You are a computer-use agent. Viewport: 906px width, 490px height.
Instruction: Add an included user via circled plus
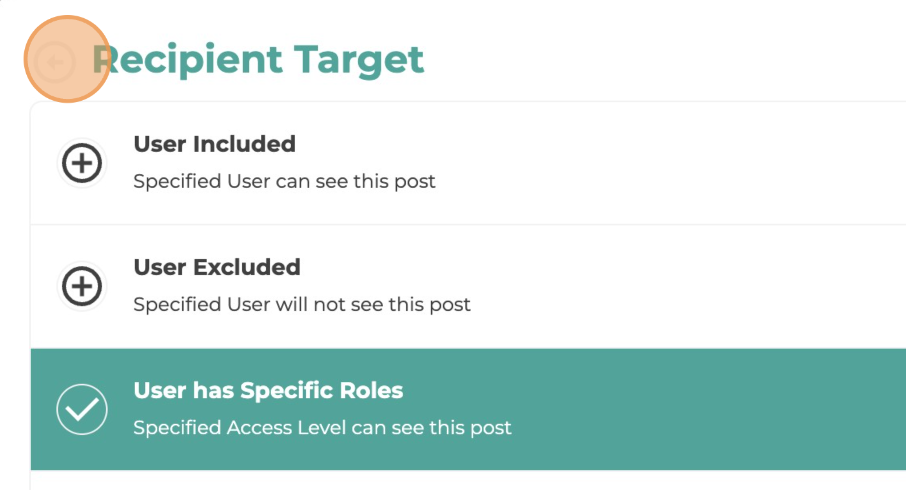coord(82,163)
